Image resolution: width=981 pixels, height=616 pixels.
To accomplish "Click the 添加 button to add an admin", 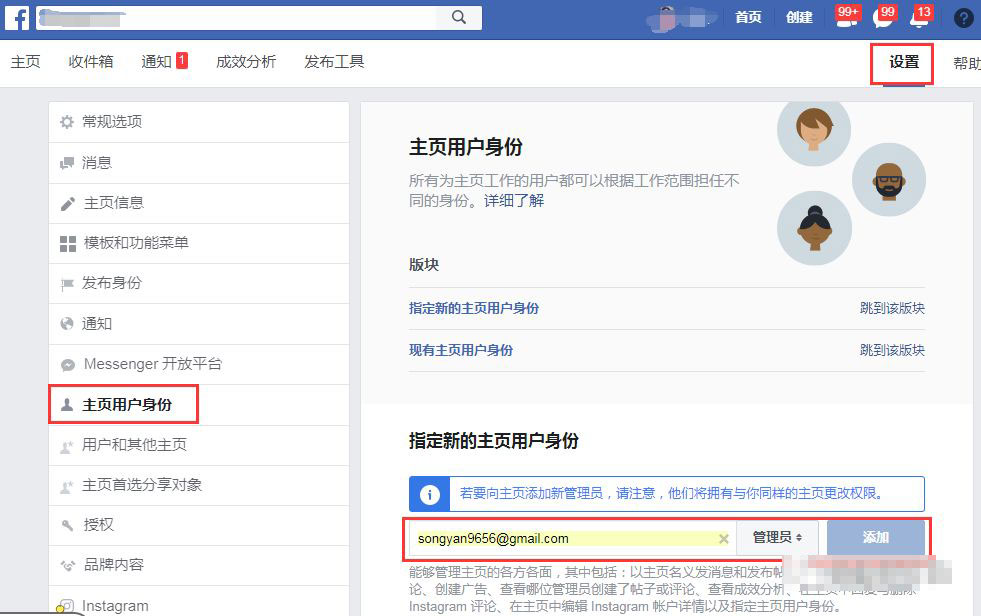I will coord(875,537).
